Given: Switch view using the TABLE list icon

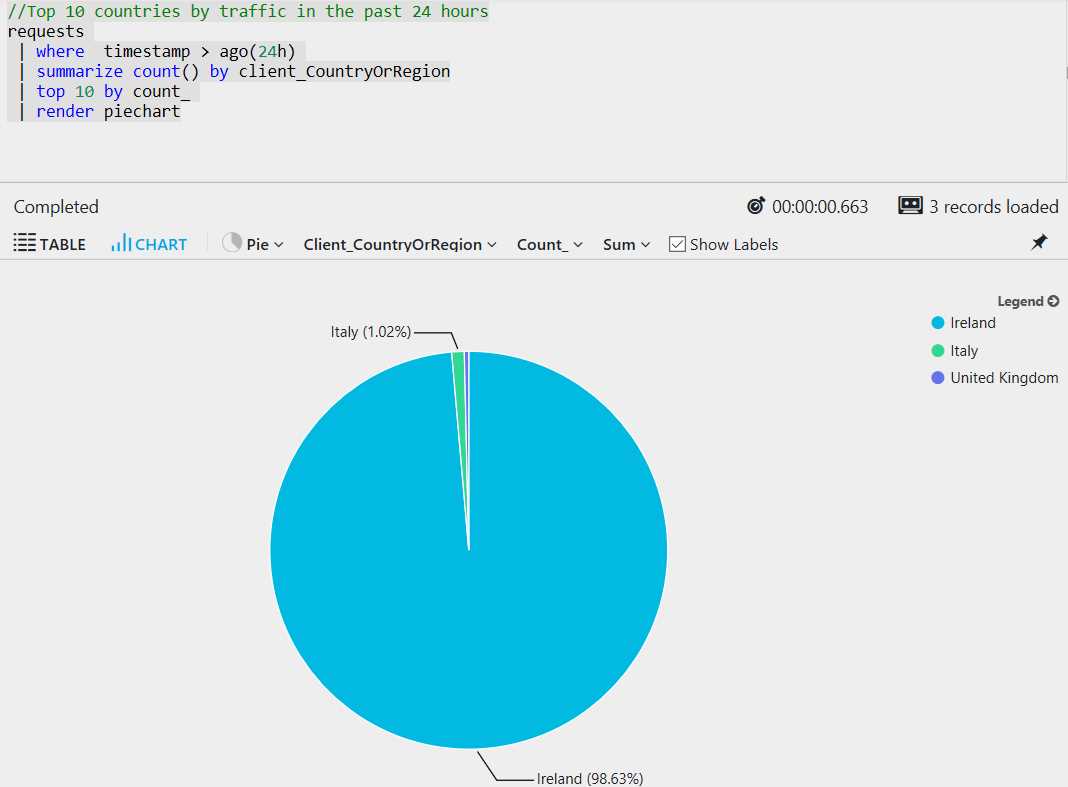Looking at the screenshot, I should pyautogui.click(x=25, y=243).
